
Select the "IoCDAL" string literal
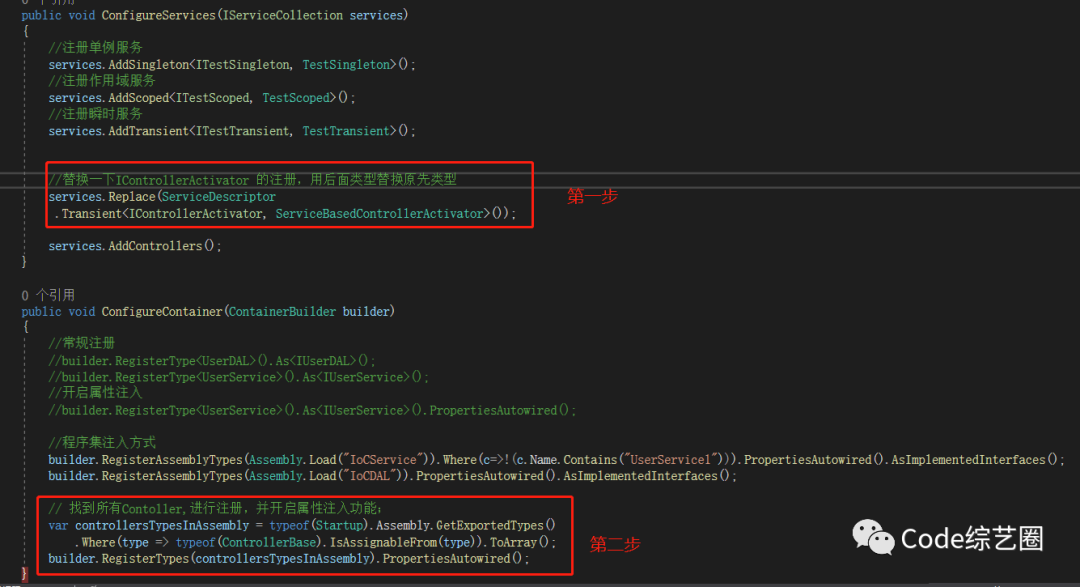pyautogui.click(x=372, y=475)
